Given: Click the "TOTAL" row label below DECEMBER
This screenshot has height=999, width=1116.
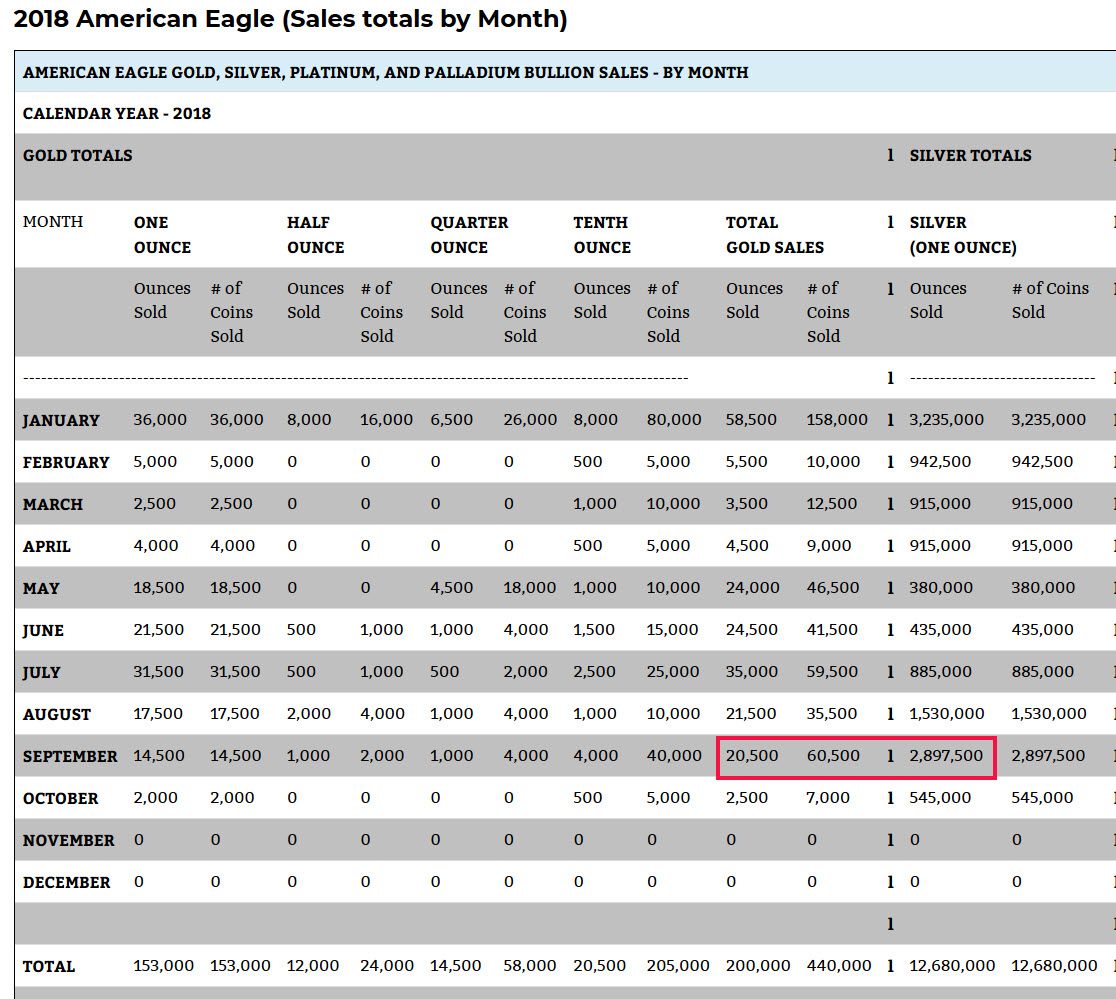Looking at the screenshot, I should click(x=48, y=966).
